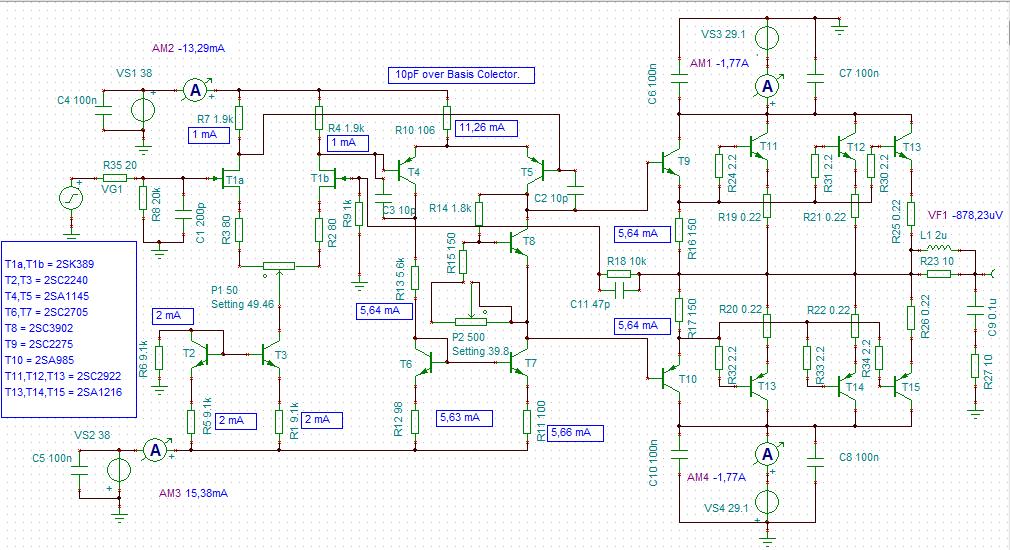Viewport: 1010px width, 550px height.
Task: Select transistor T7 symbol
Action: 519,363
